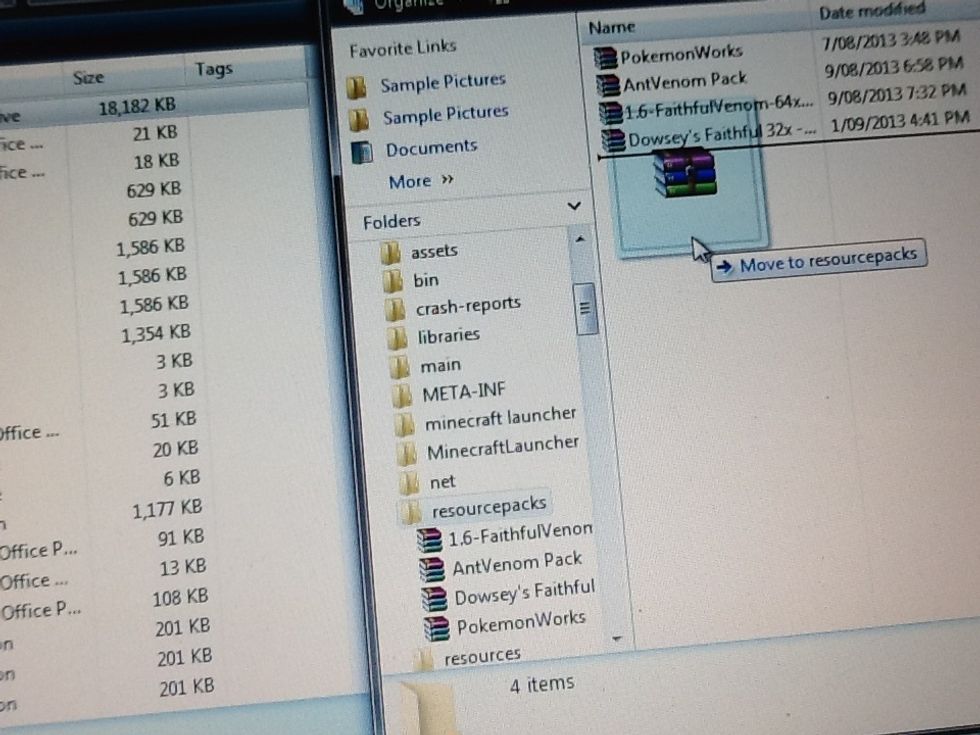Image resolution: width=980 pixels, height=735 pixels.
Task: Open the second Sample Pictures favorite link
Action: coord(446,115)
